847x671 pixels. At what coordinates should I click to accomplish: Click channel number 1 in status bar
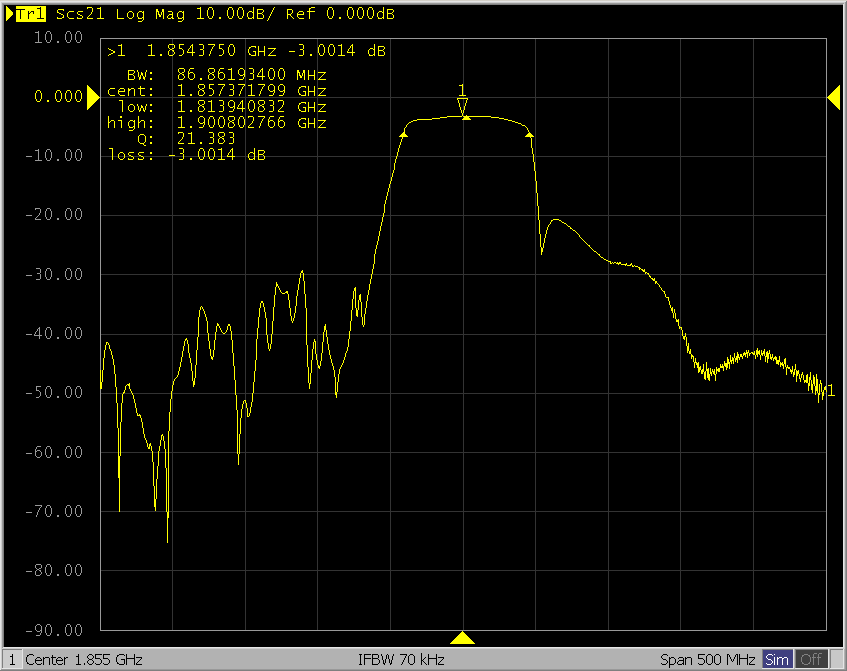tap(10, 660)
